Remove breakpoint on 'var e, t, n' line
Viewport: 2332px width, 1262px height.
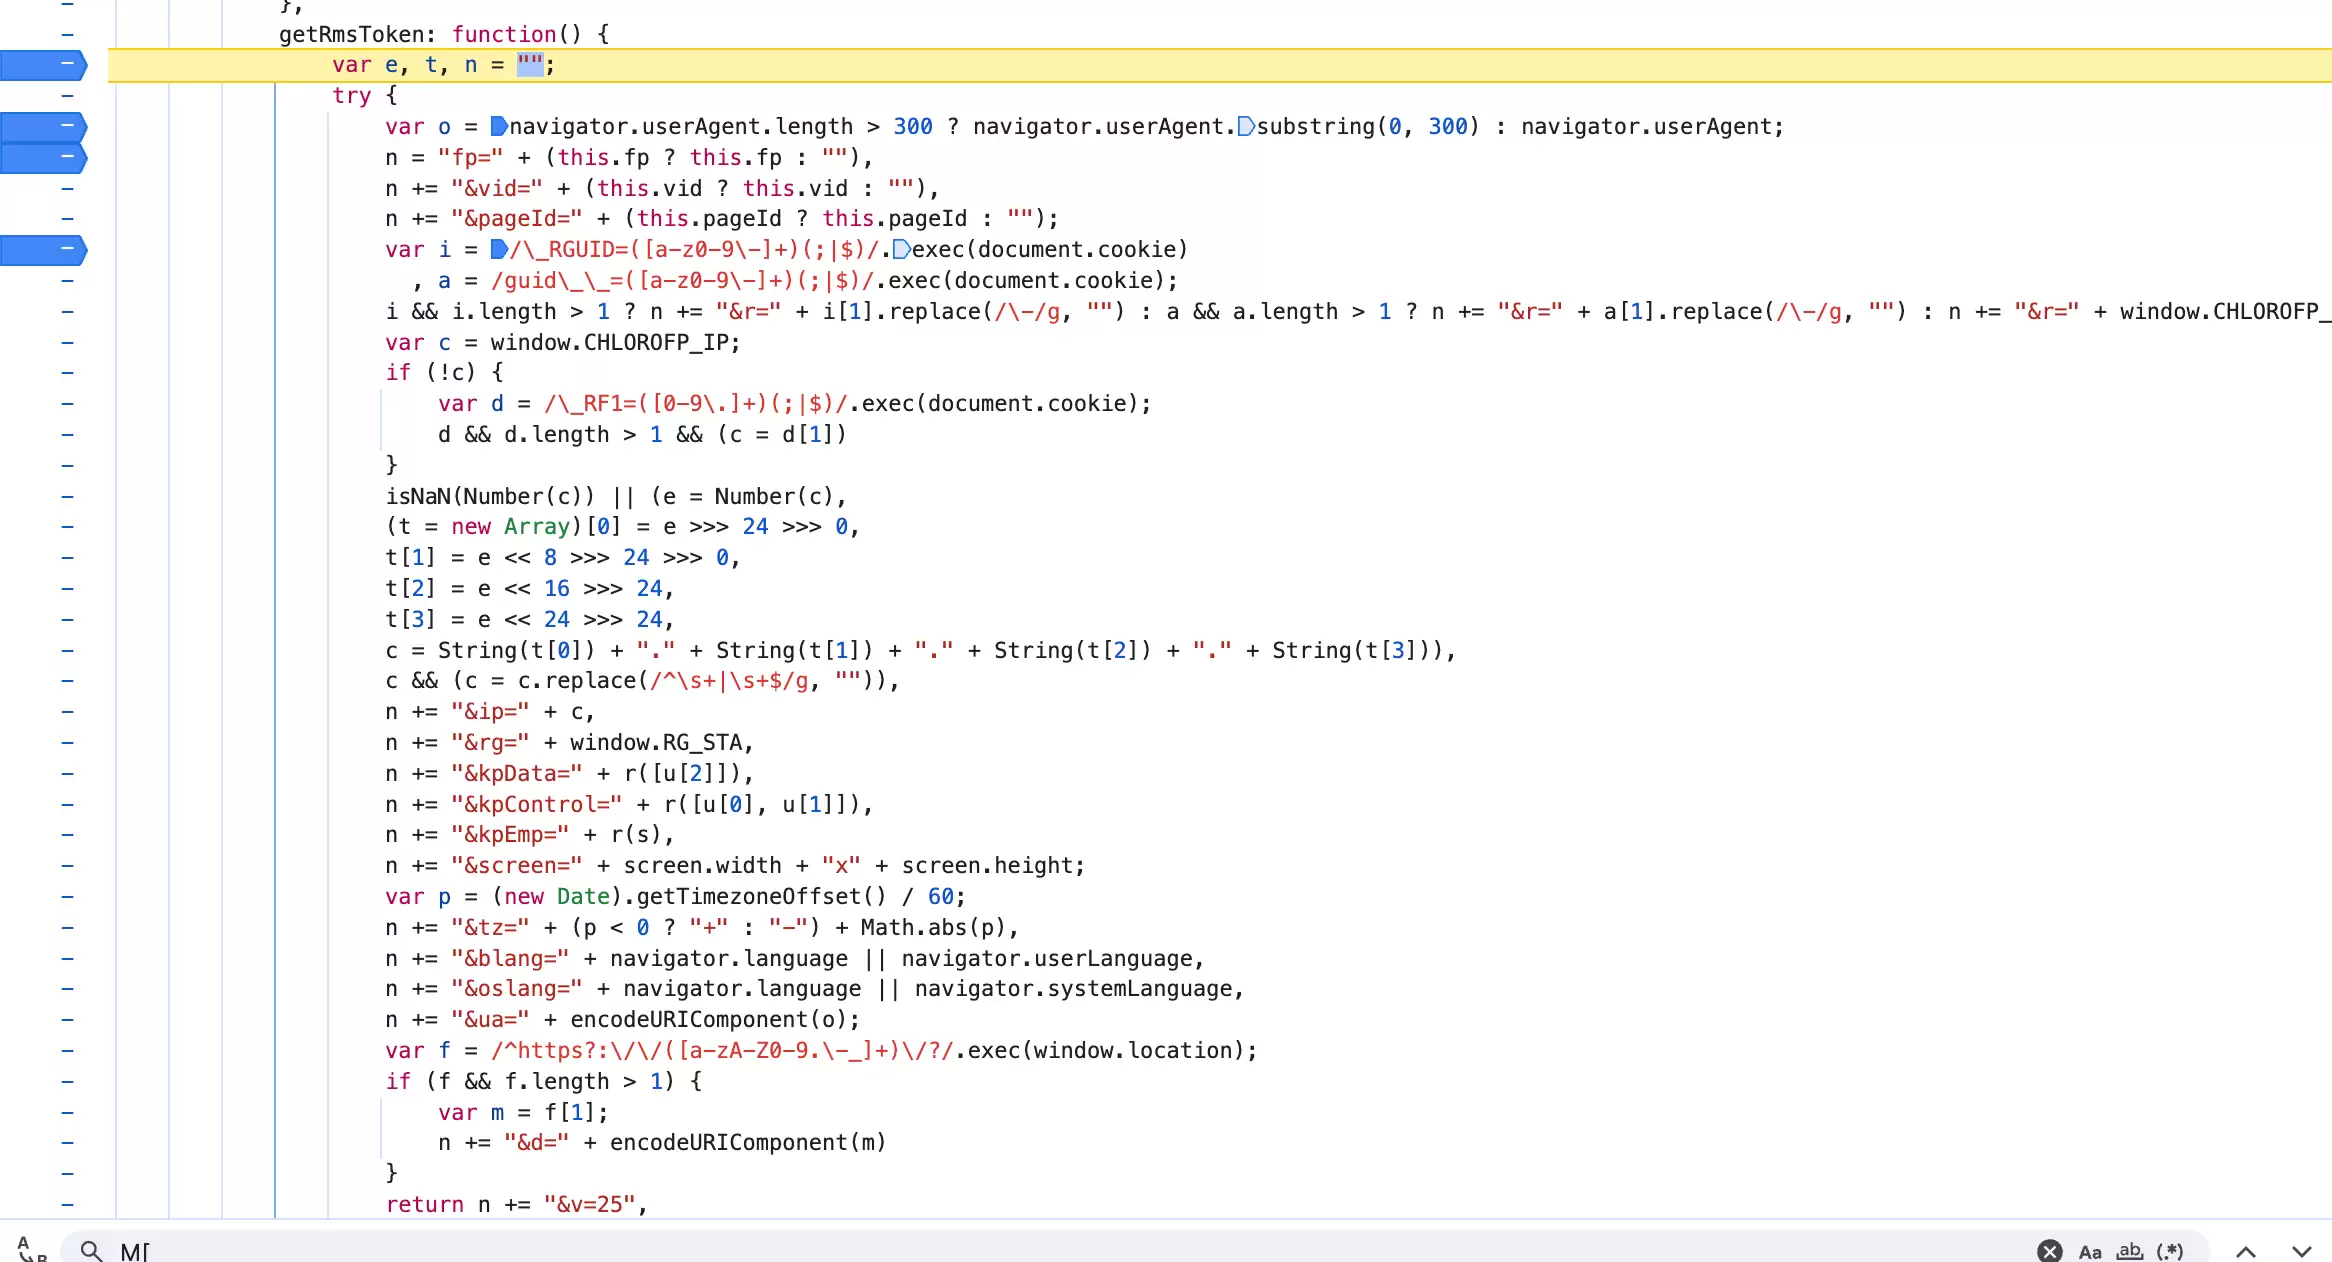point(44,65)
